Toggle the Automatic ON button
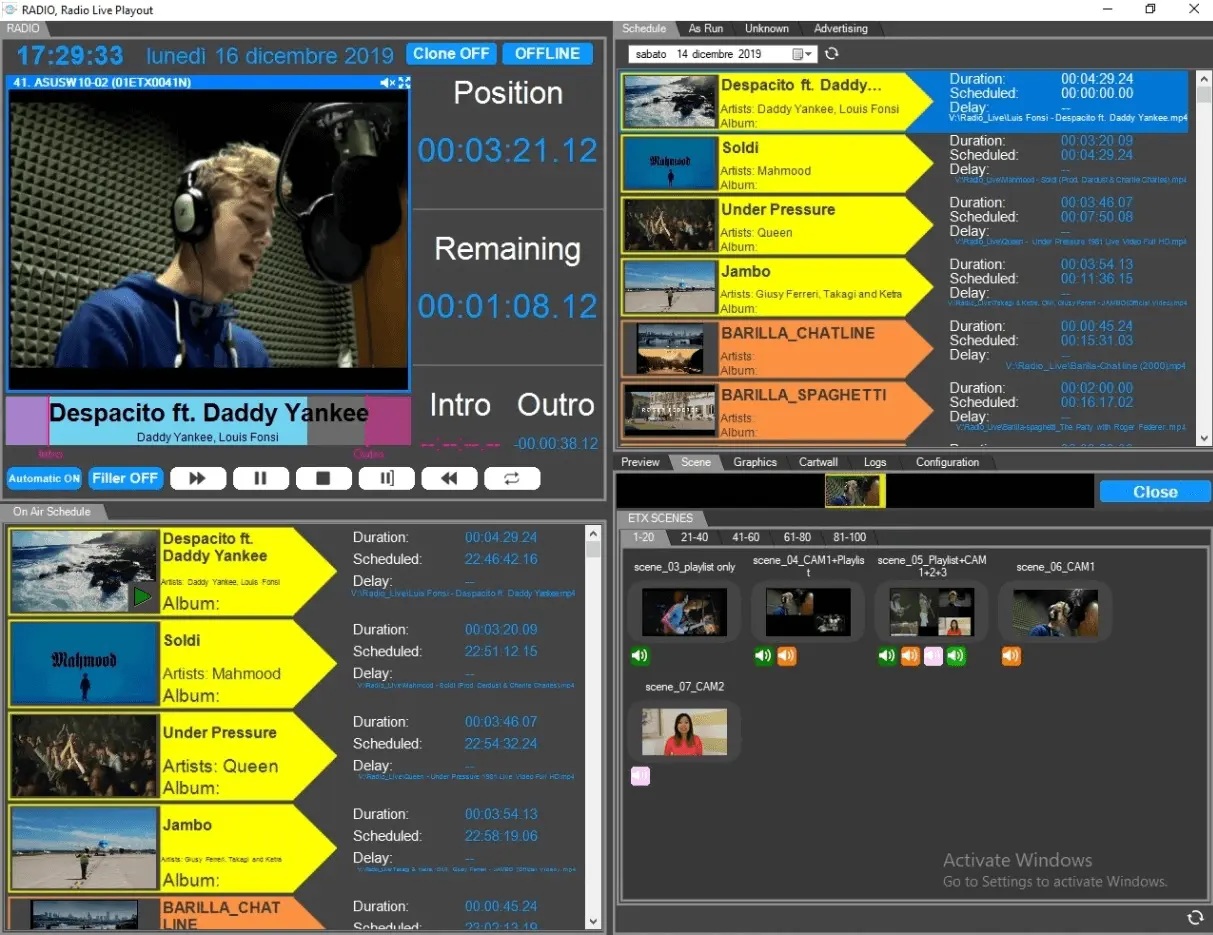This screenshot has width=1213, height=935. 44,479
